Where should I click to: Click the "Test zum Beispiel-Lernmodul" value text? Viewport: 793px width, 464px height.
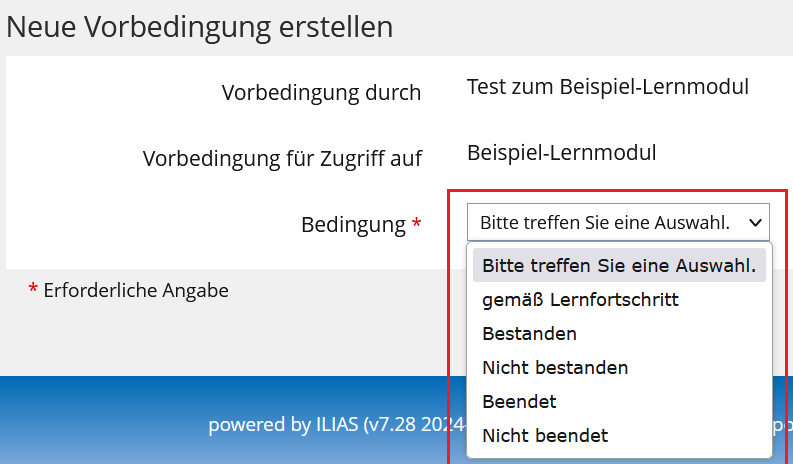pos(607,87)
